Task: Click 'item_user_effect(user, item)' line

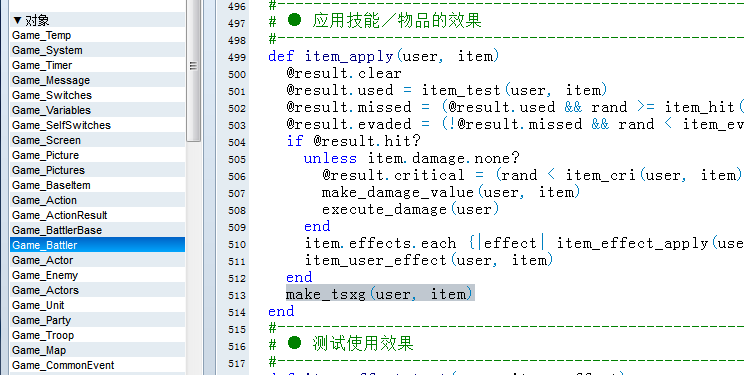Action: click(429, 260)
